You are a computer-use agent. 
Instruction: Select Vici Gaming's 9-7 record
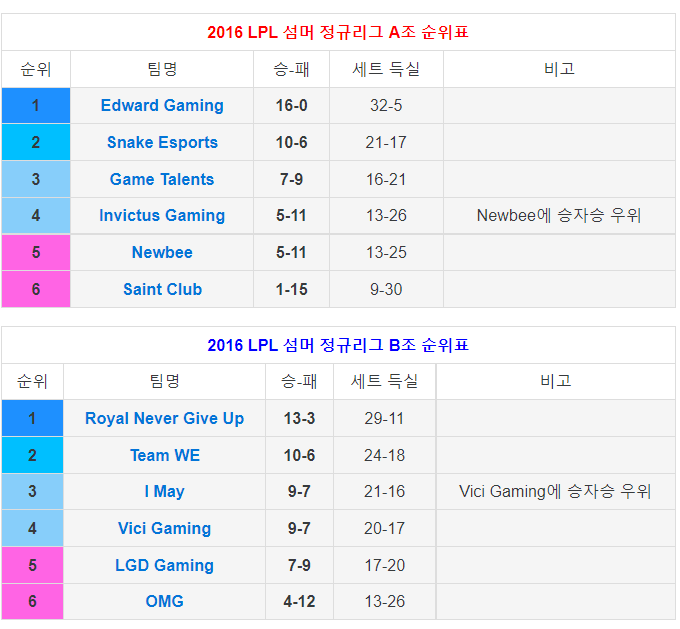[299, 528]
